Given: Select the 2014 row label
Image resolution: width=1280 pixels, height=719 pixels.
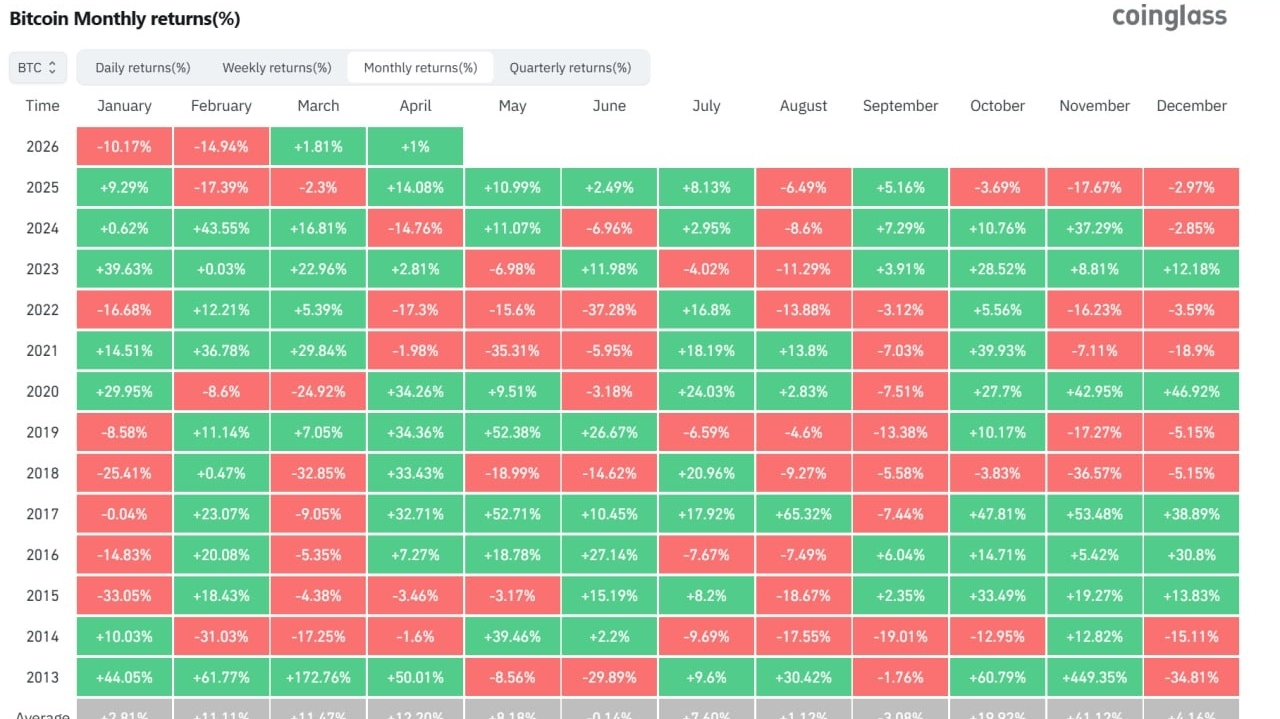Looking at the screenshot, I should coord(42,637).
